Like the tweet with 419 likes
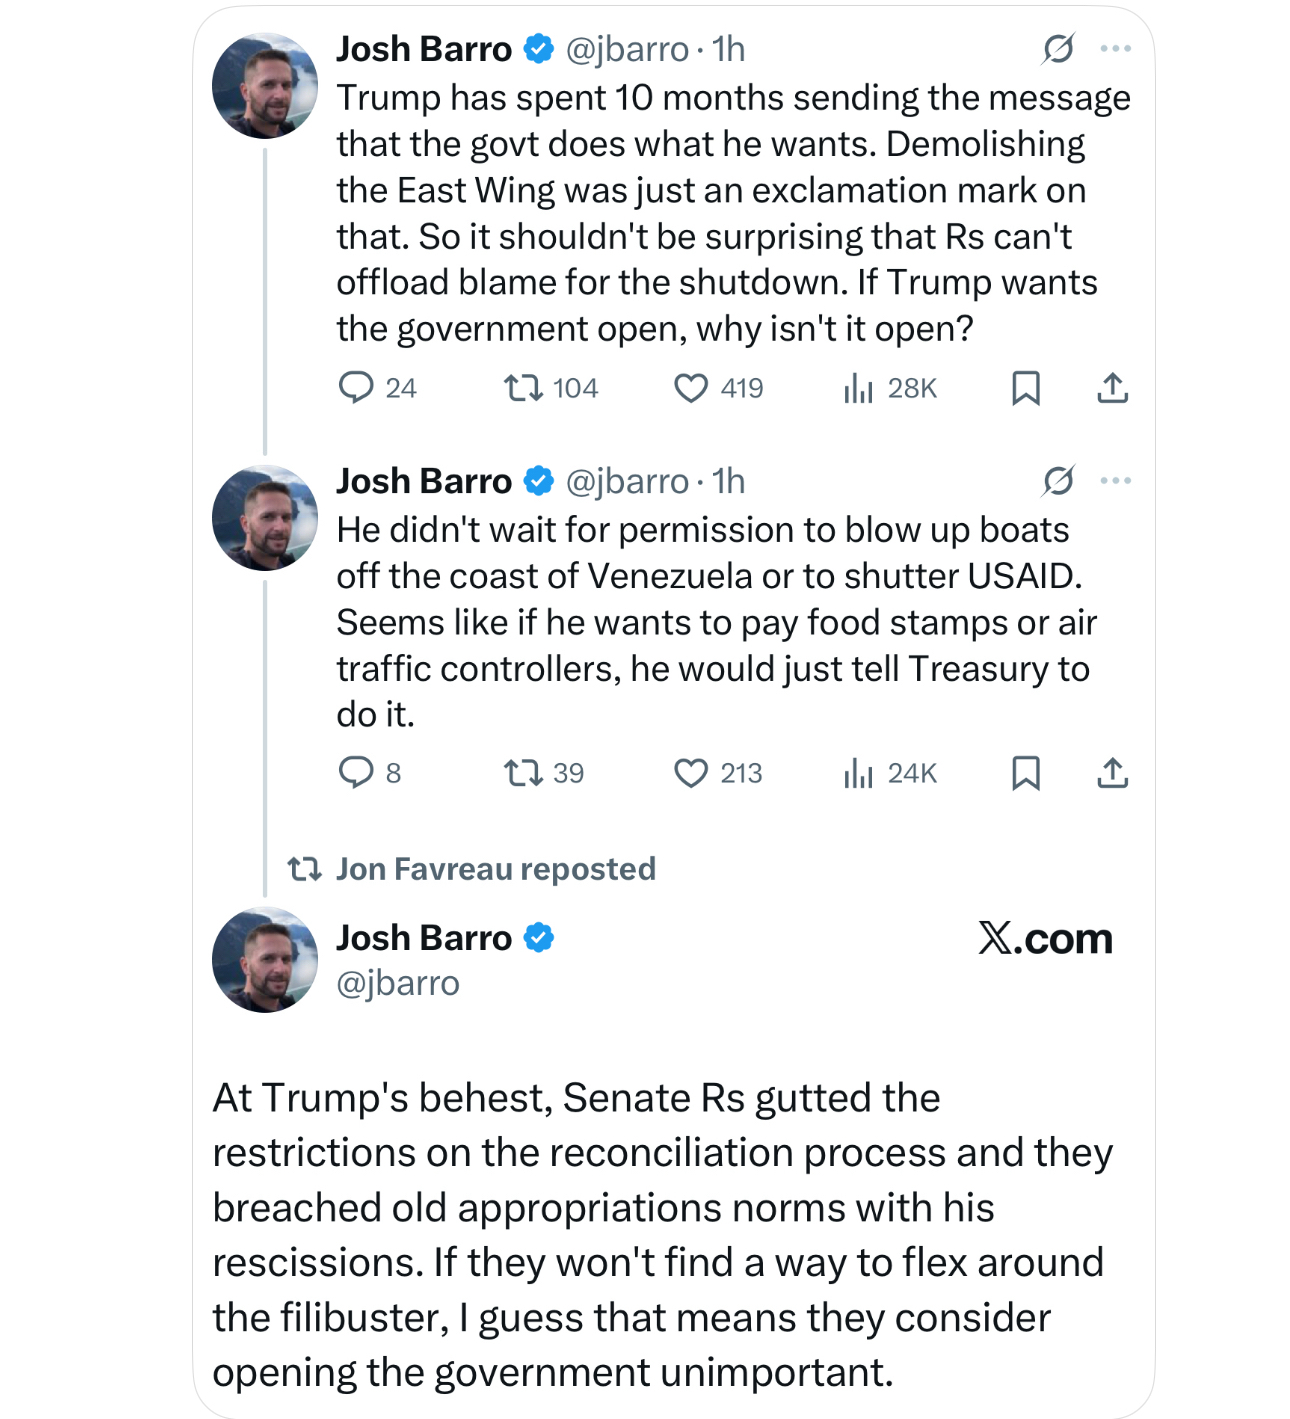This screenshot has height=1419, width=1290. (x=690, y=387)
